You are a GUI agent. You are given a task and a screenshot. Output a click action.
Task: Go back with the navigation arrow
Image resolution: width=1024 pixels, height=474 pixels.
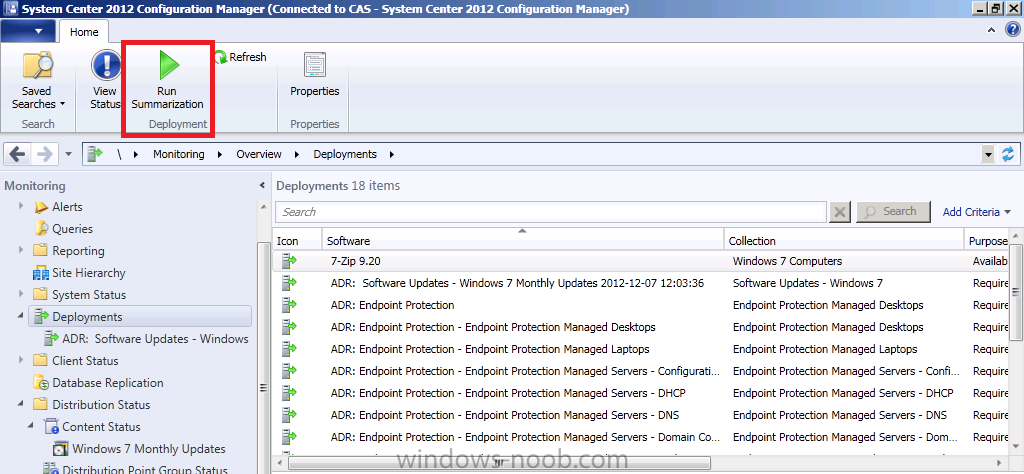[x=18, y=155]
